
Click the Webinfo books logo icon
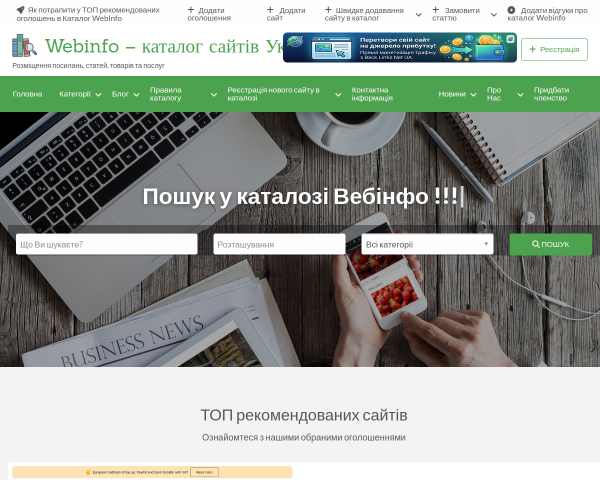[x=24, y=46]
